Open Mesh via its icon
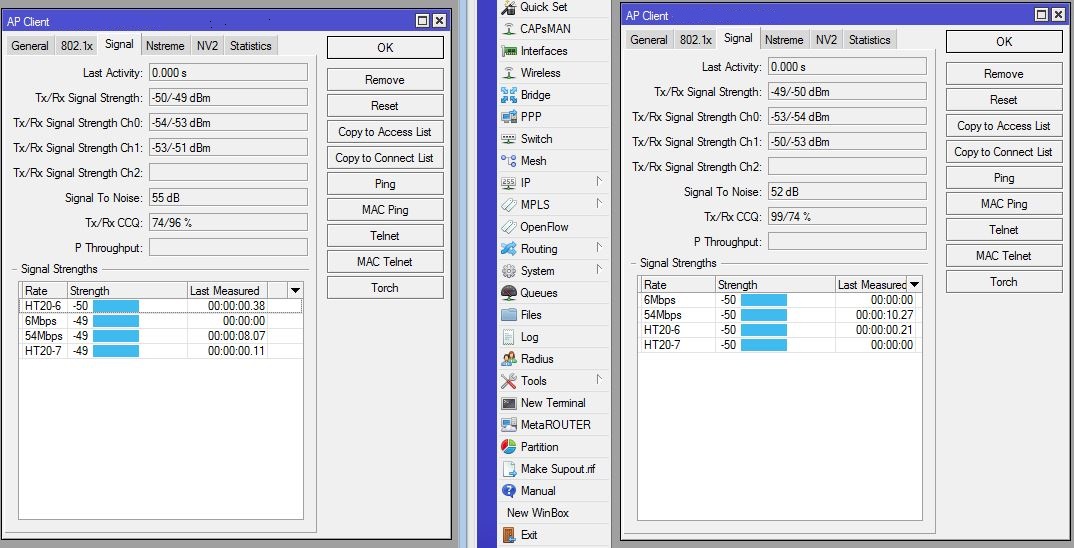1074x548 pixels. (x=508, y=160)
